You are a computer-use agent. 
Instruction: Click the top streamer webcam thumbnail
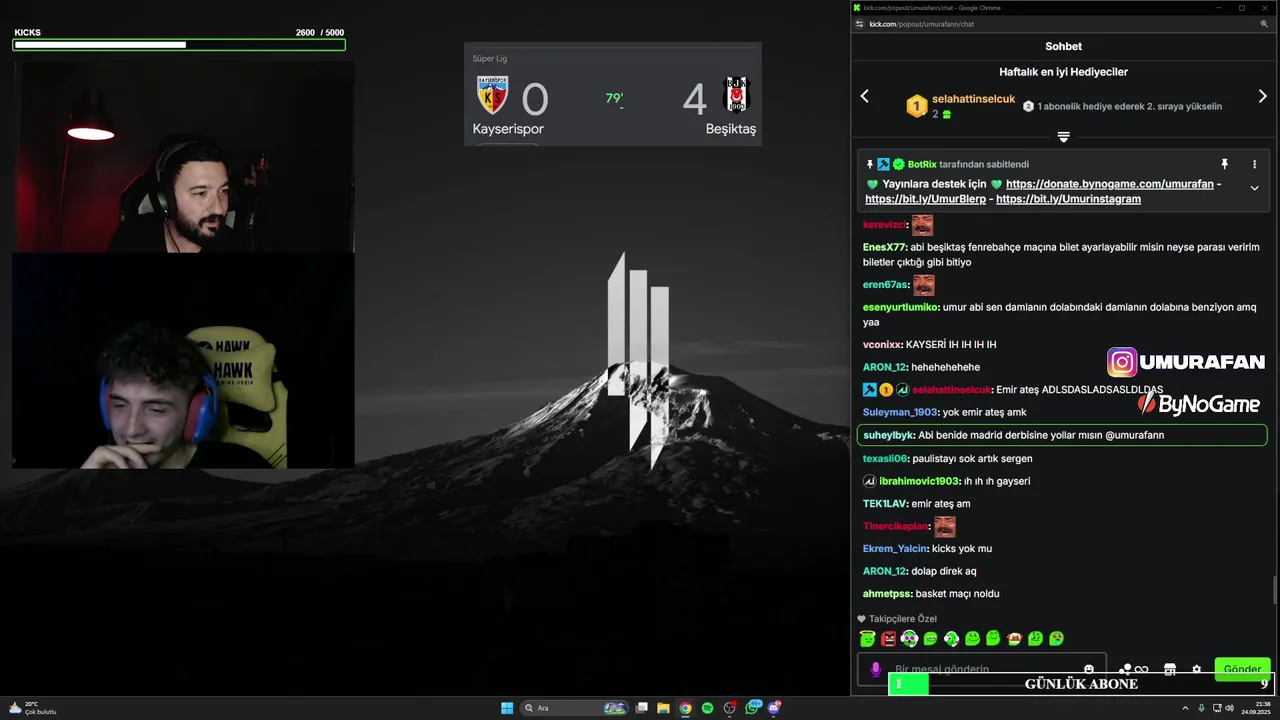click(x=183, y=157)
